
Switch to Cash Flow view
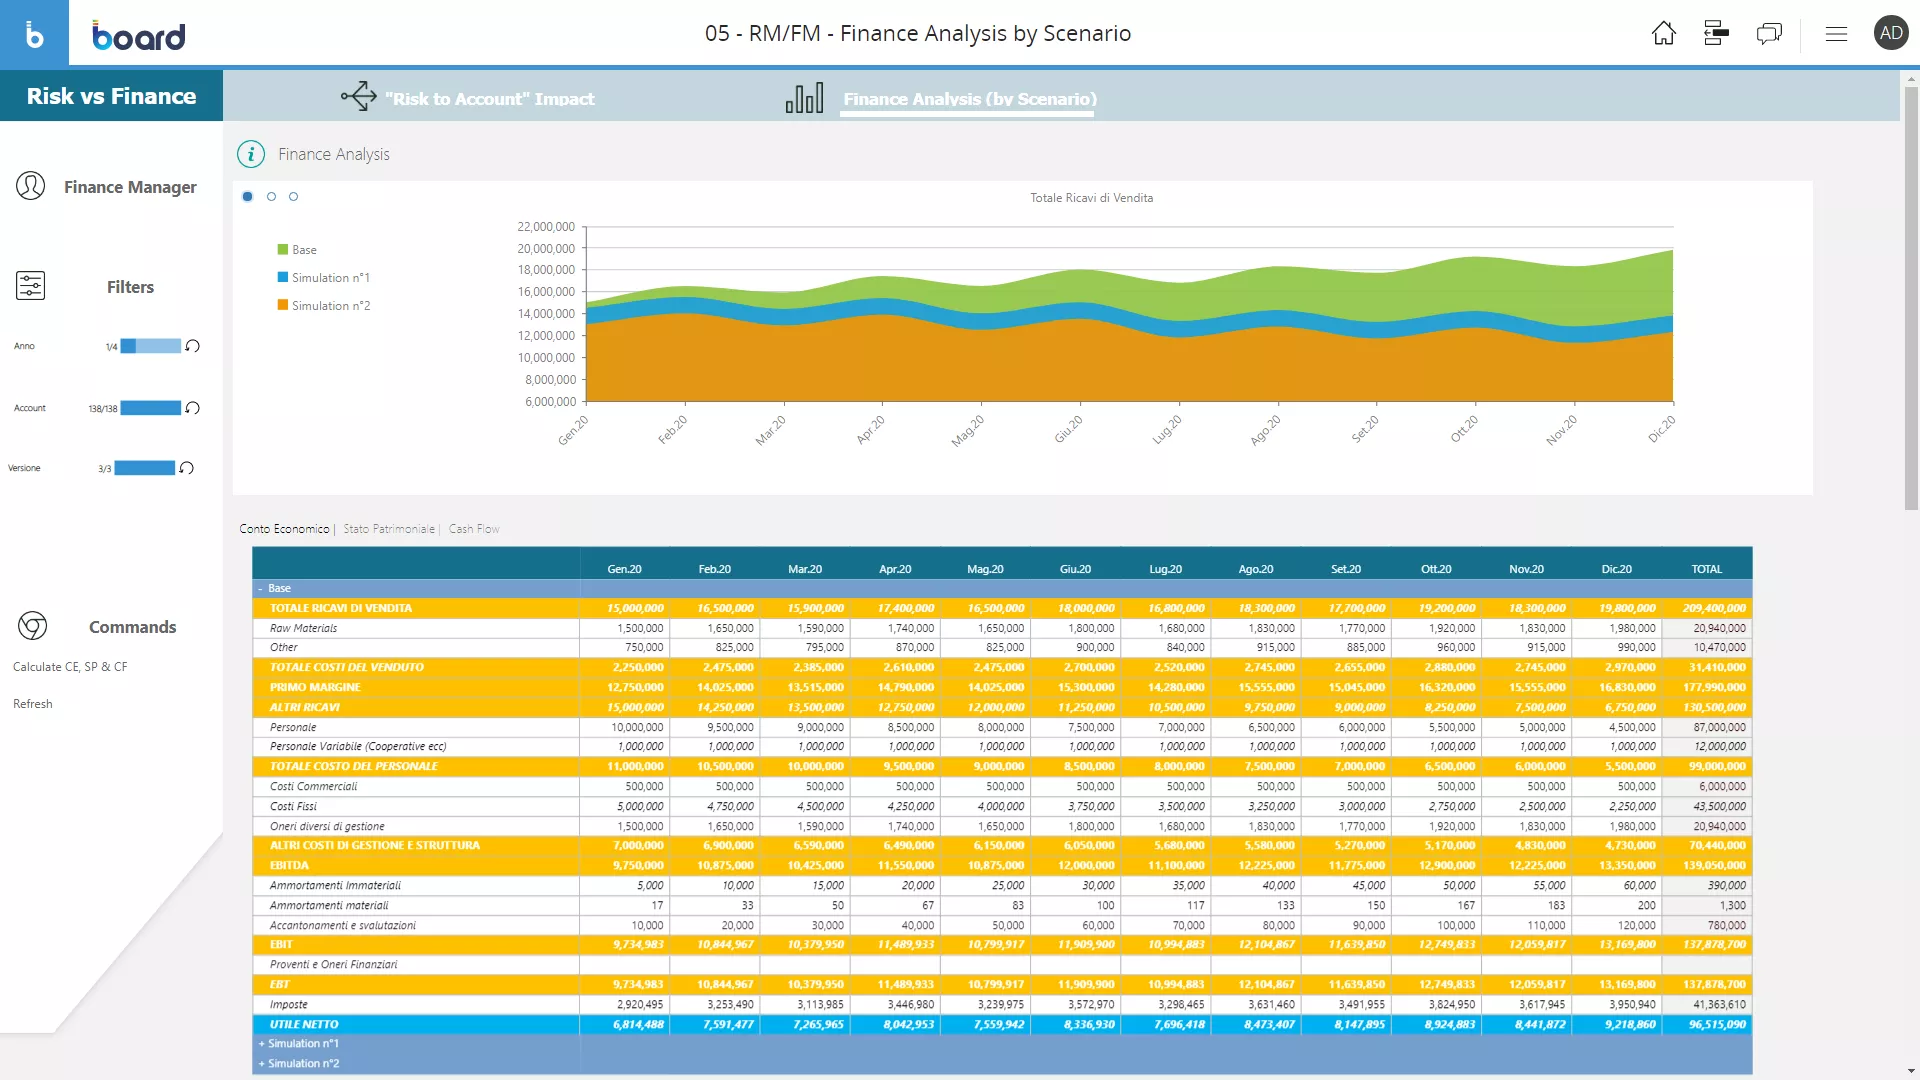coord(474,529)
